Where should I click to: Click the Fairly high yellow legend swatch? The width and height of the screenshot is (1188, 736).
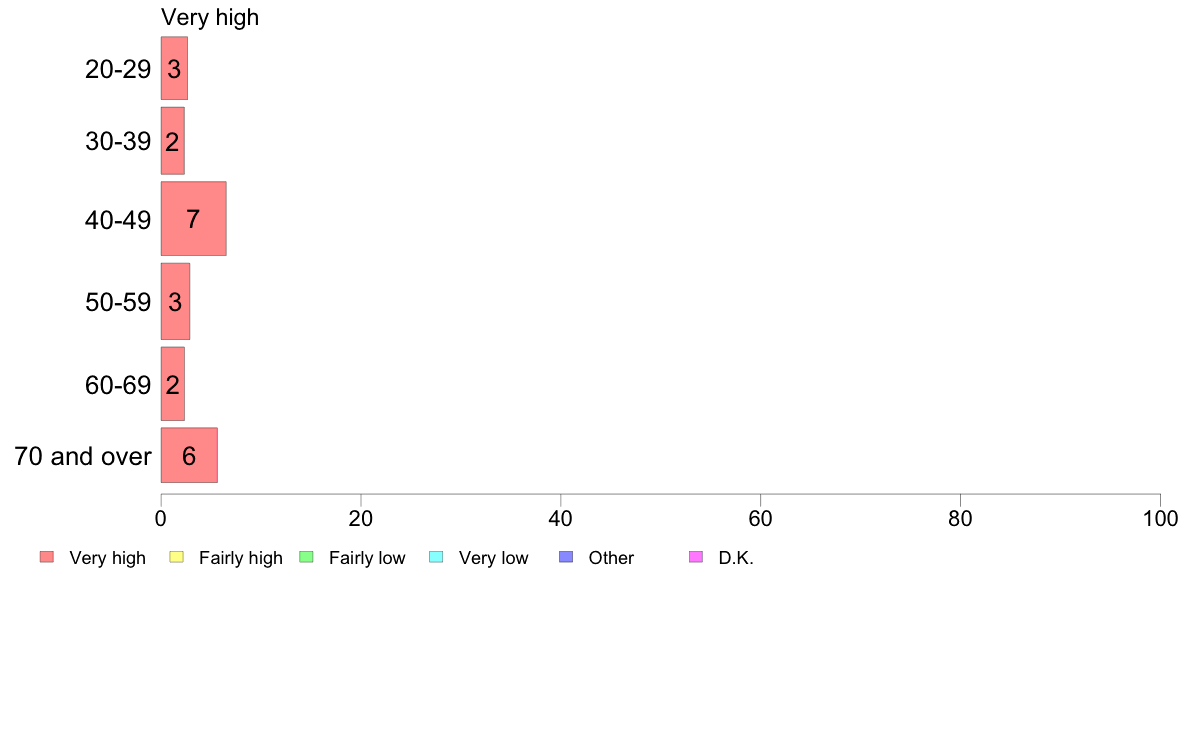(x=177, y=557)
